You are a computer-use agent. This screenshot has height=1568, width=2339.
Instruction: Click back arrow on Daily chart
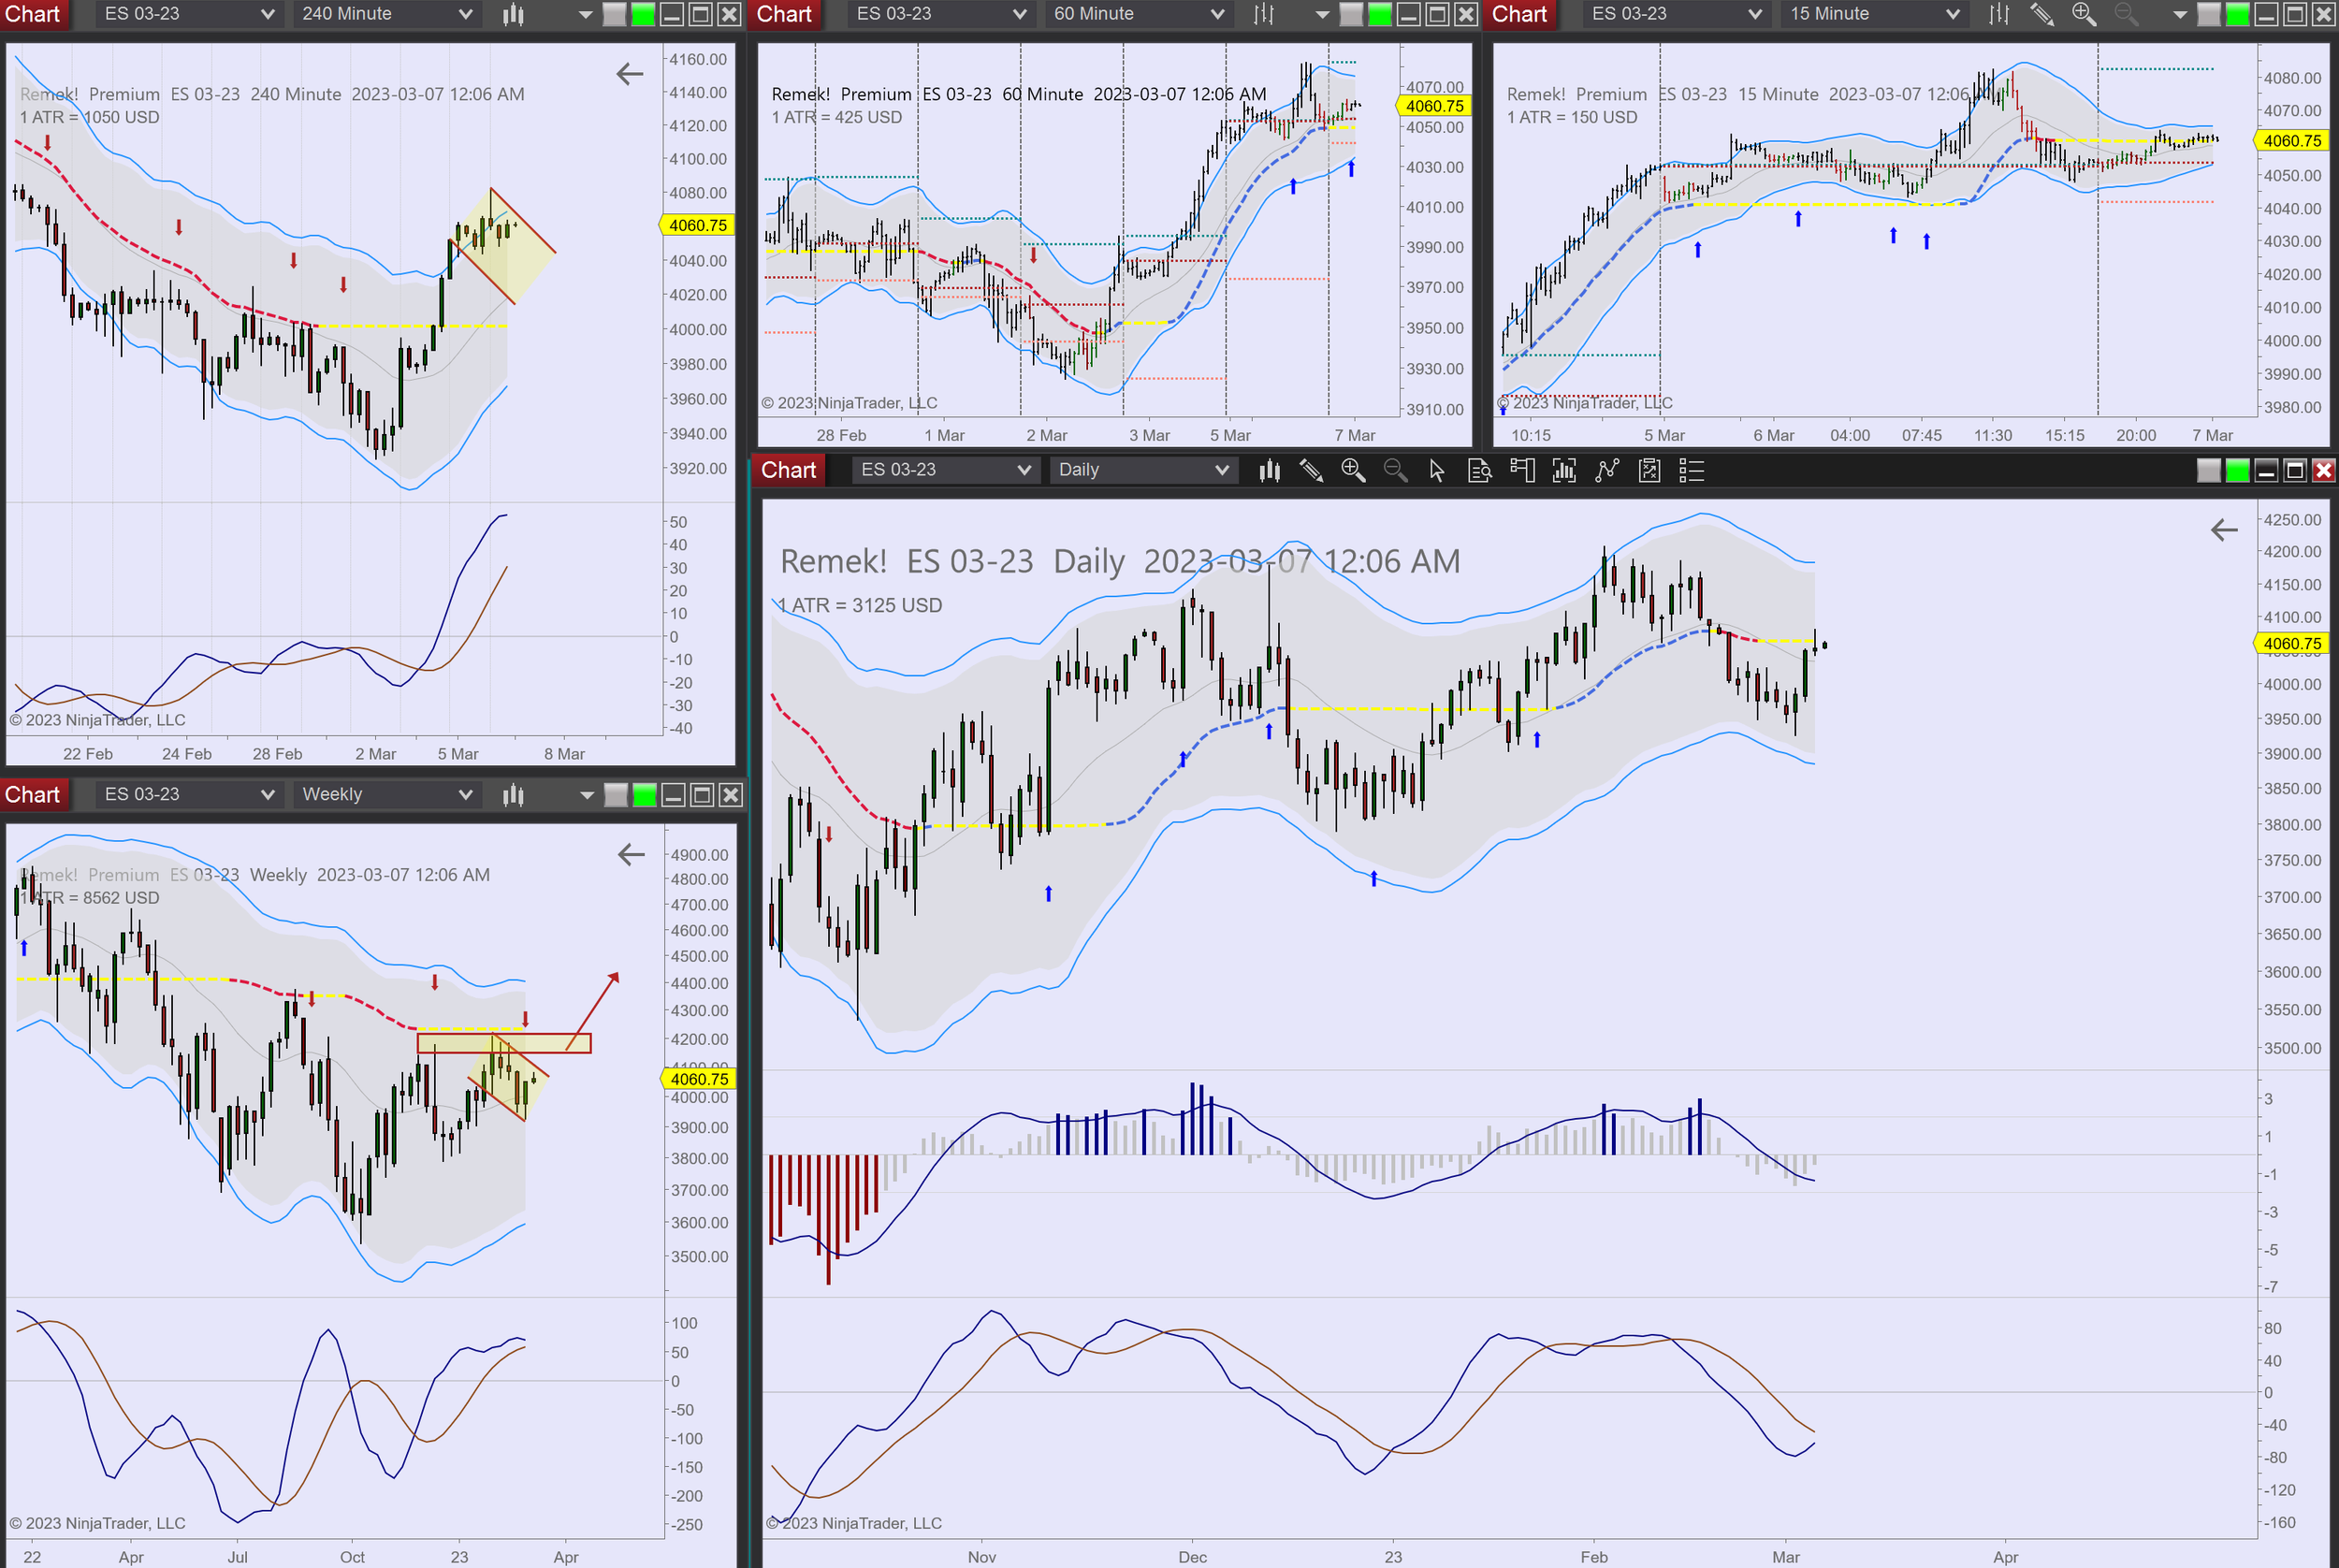tap(2223, 530)
